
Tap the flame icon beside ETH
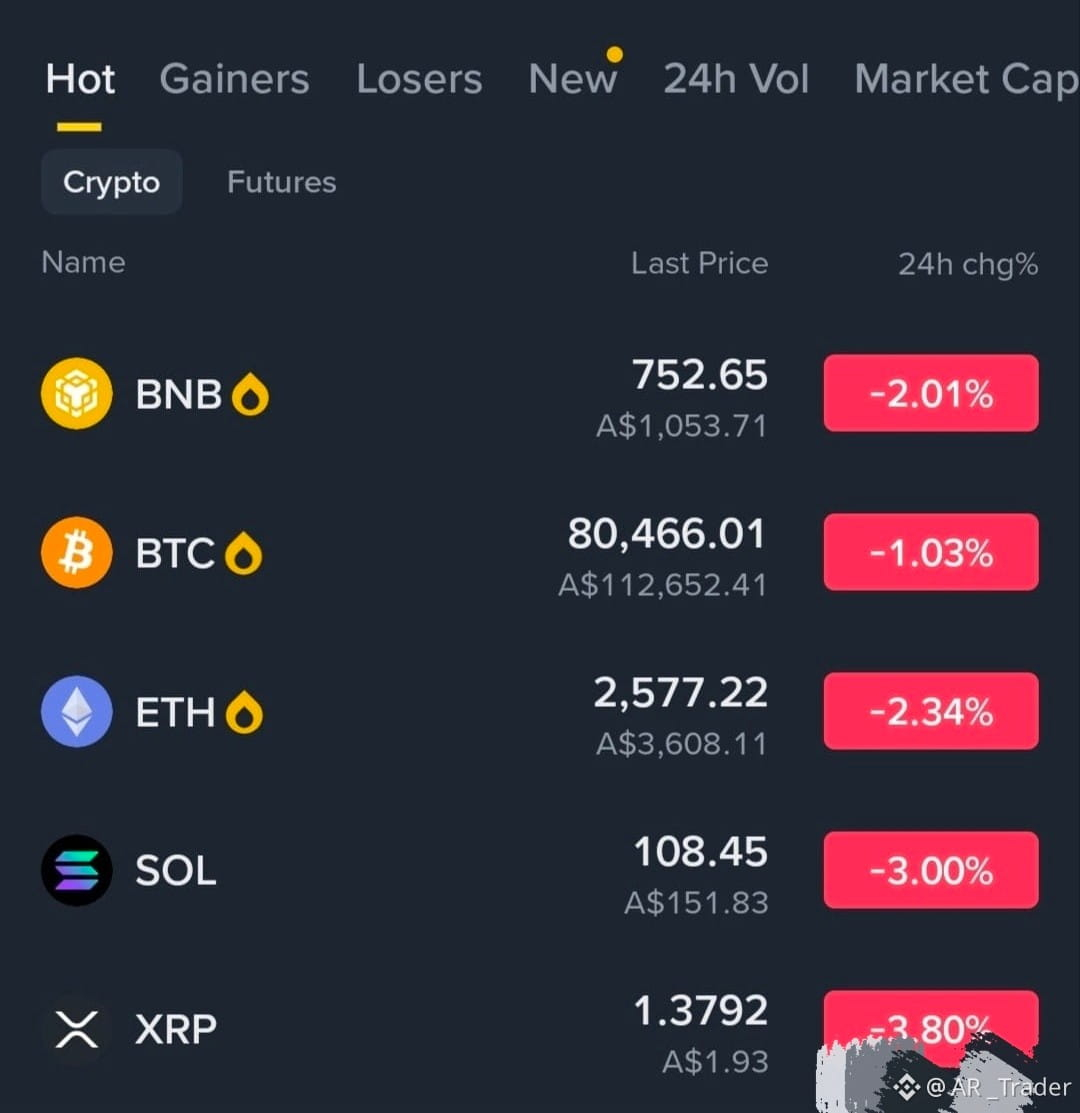244,712
